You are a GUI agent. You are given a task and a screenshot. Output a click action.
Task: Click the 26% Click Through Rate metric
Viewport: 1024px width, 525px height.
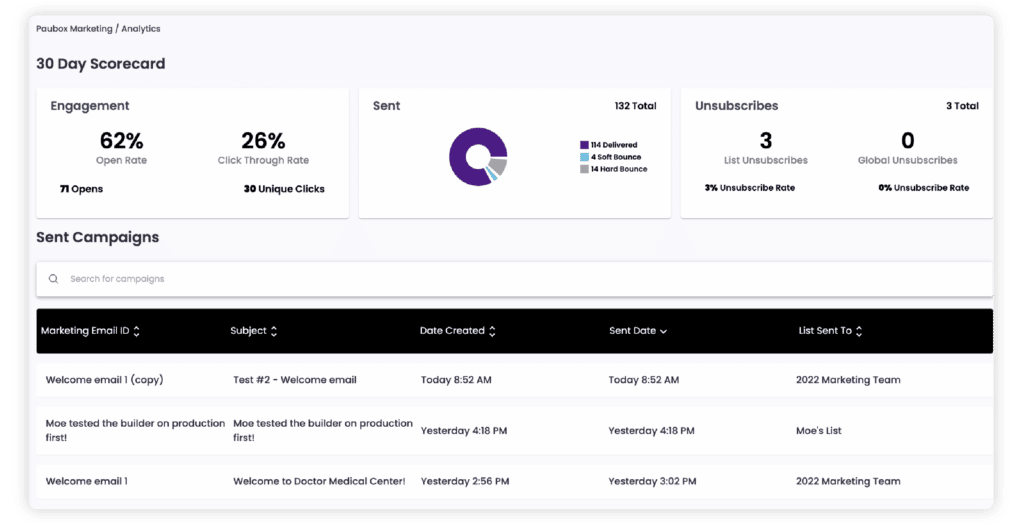(x=263, y=141)
